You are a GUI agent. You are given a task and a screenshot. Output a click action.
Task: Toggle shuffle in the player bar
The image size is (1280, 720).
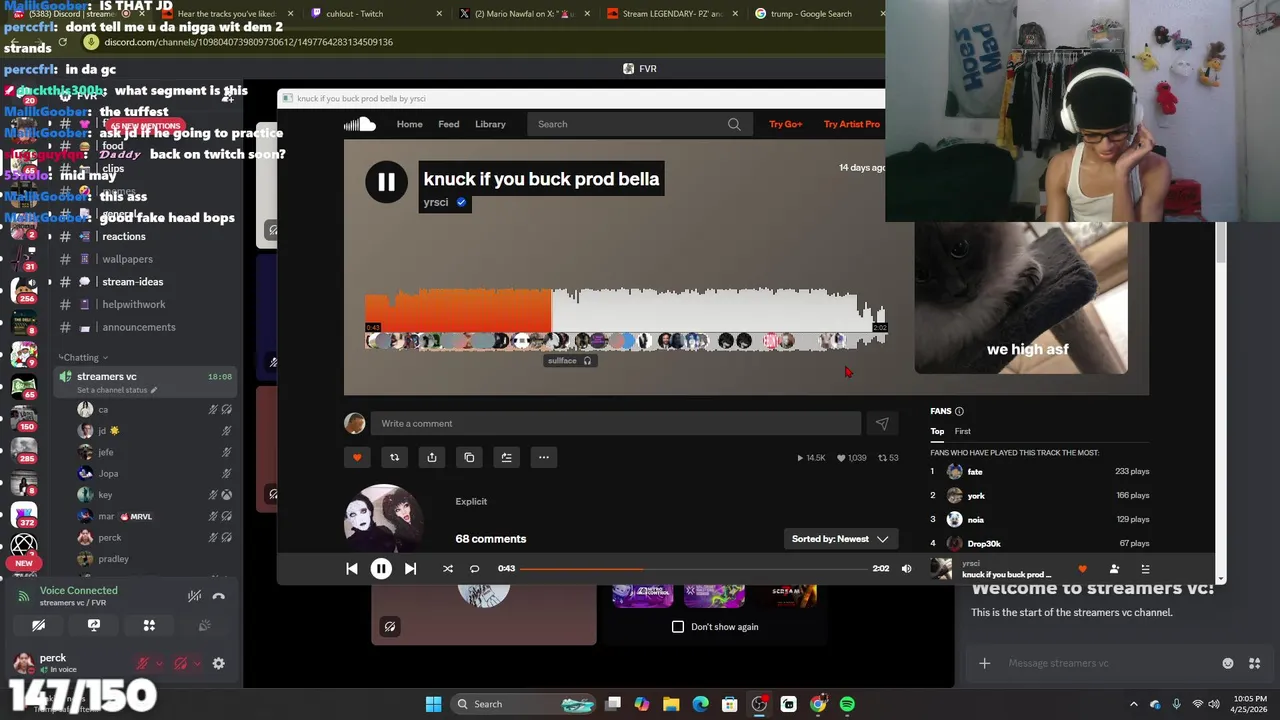click(x=448, y=568)
